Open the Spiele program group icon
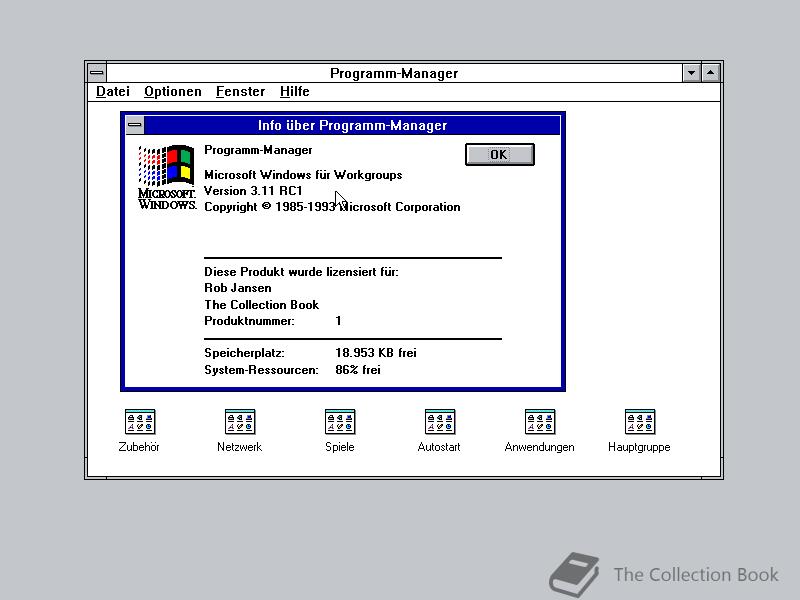The width and height of the screenshot is (800, 600). click(x=340, y=422)
